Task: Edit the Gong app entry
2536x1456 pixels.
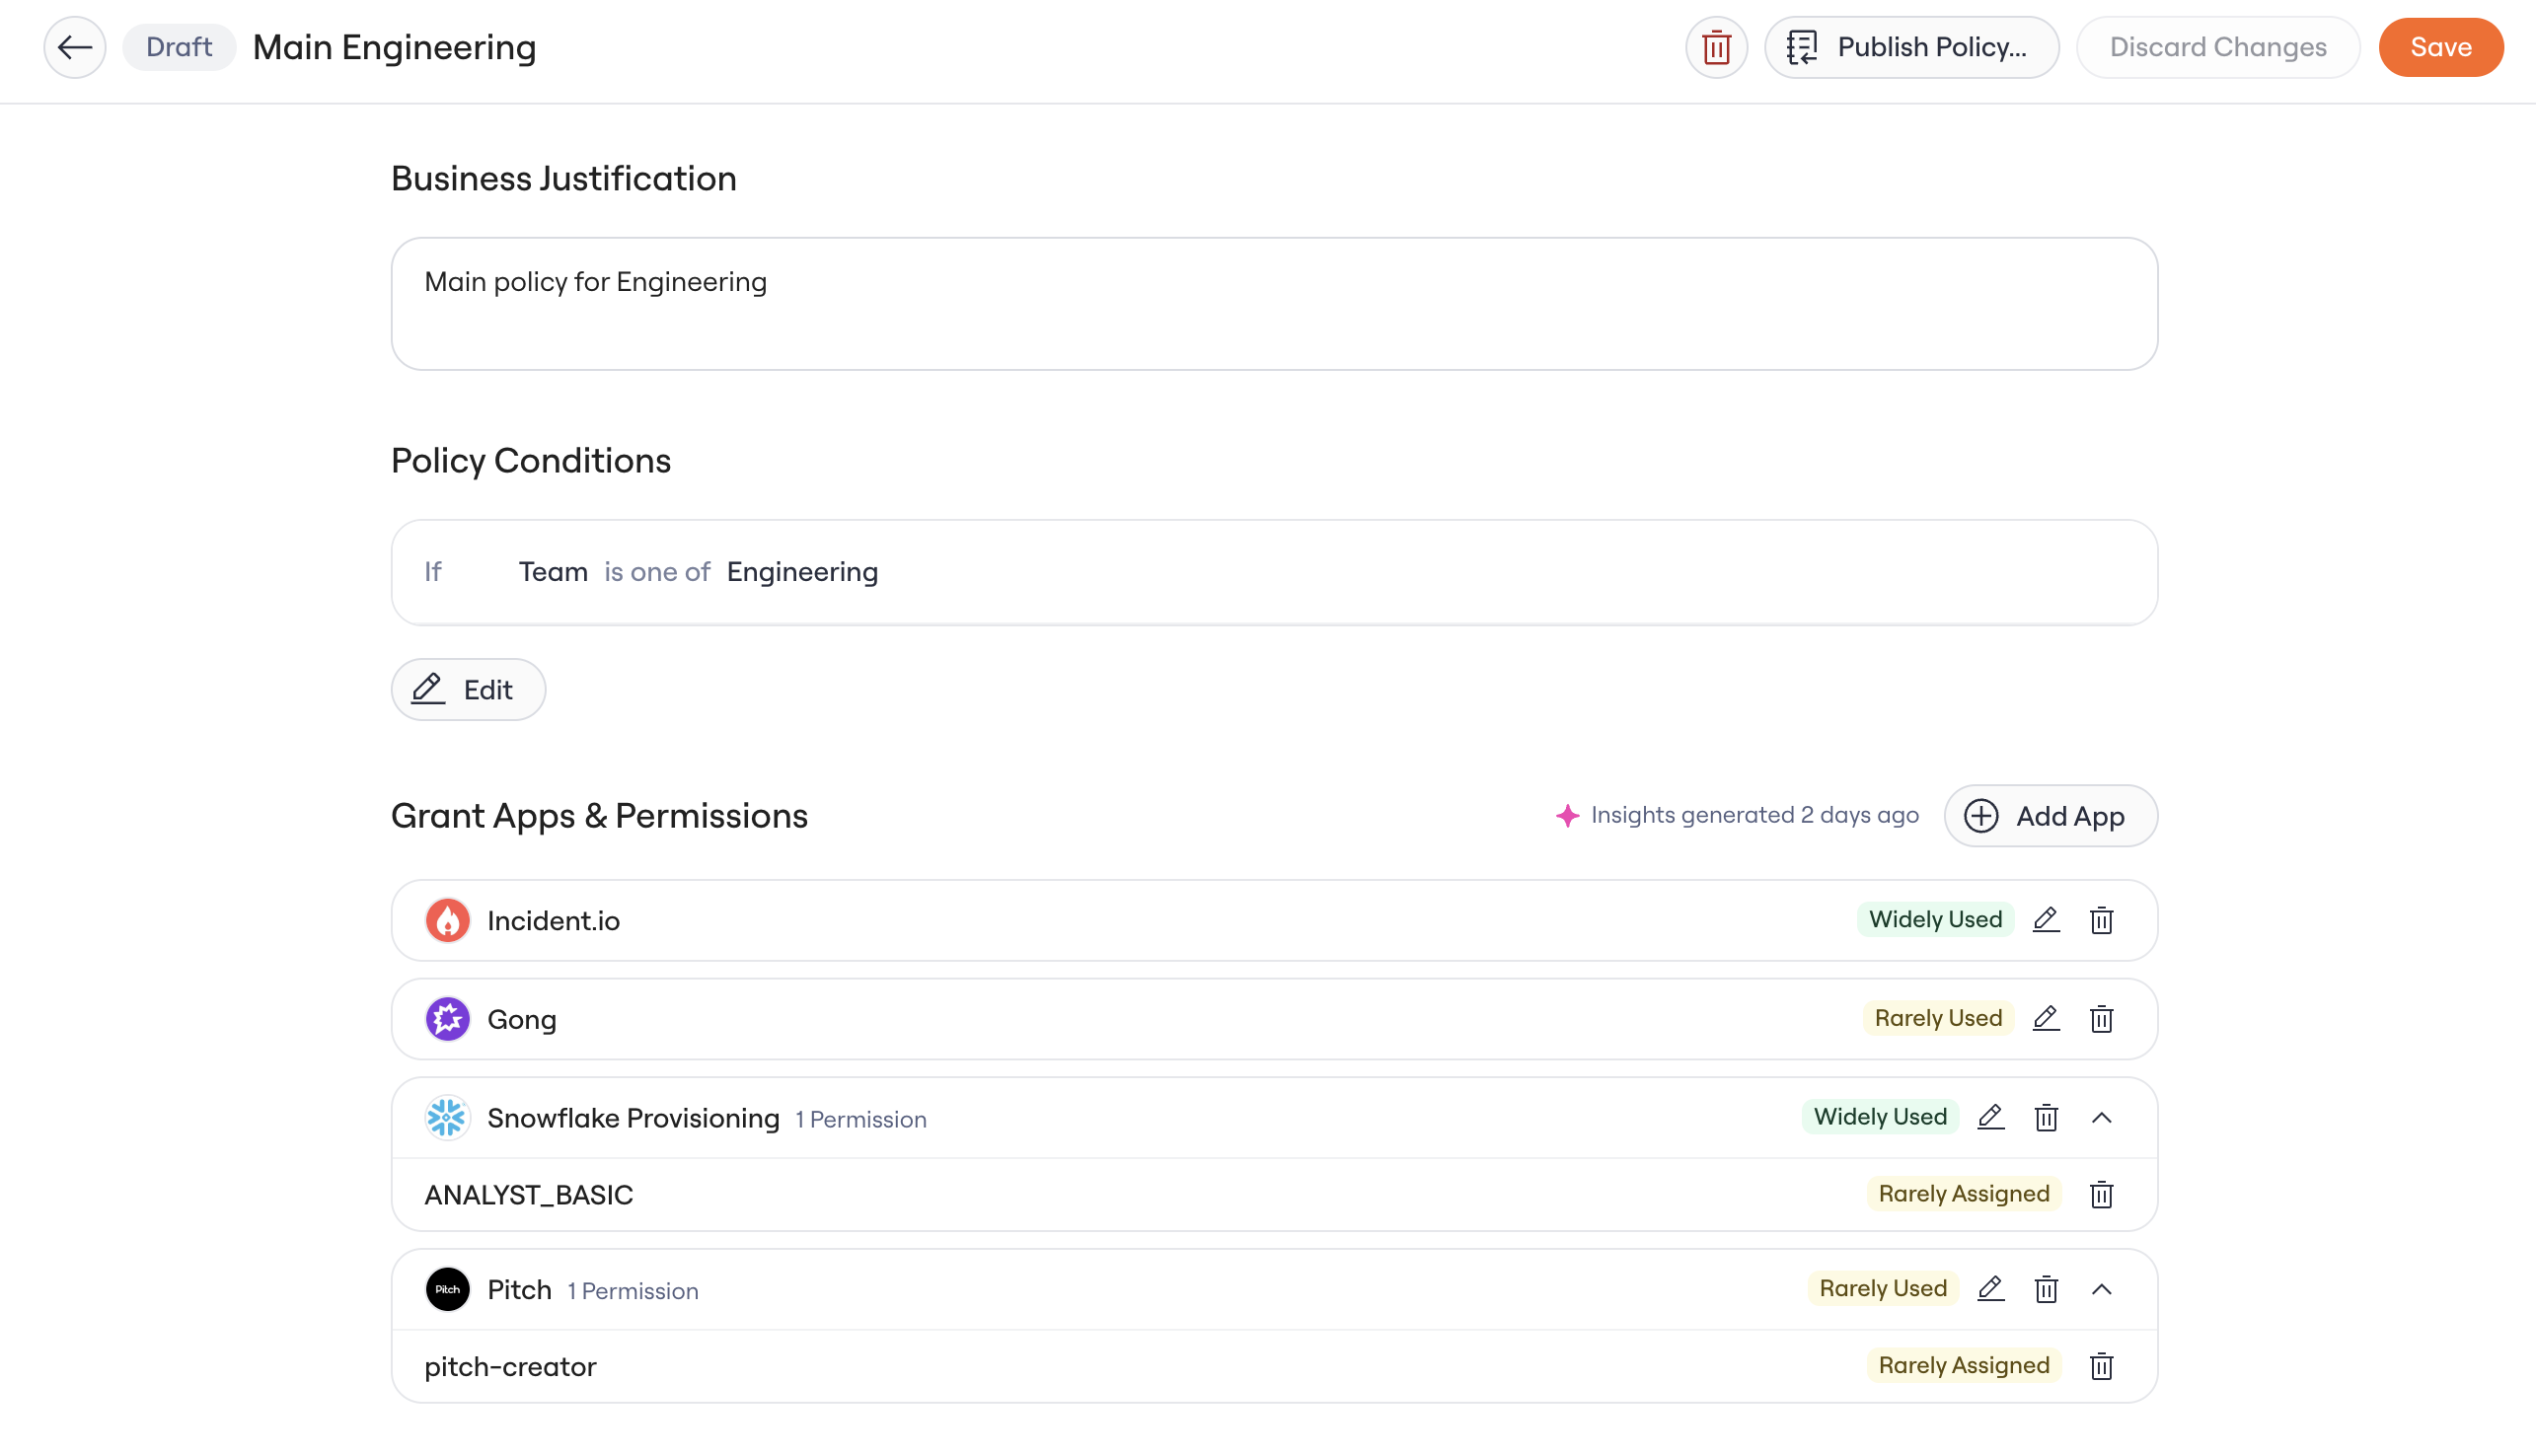Action: pyautogui.click(x=2046, y=1018)
